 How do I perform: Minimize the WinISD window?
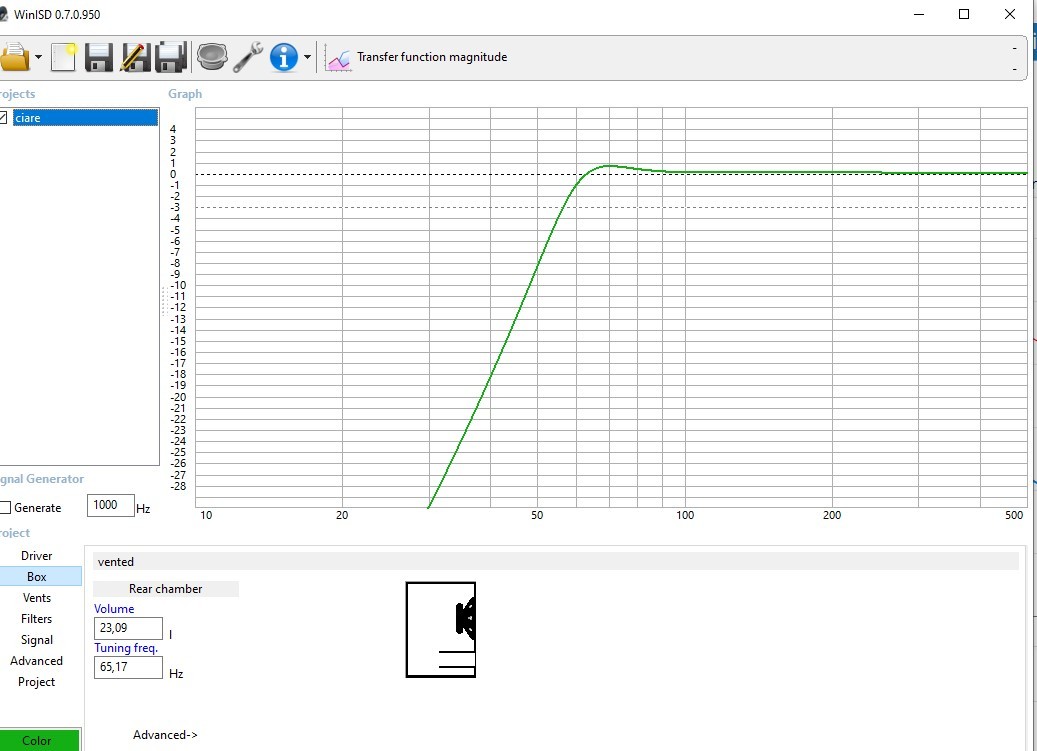point(919,14)
